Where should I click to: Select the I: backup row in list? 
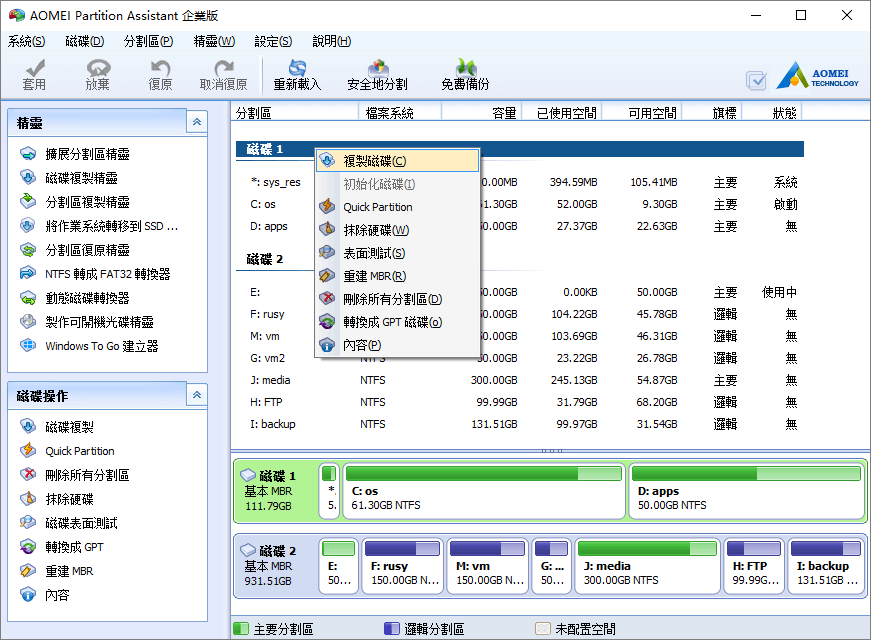pos(519,424)
